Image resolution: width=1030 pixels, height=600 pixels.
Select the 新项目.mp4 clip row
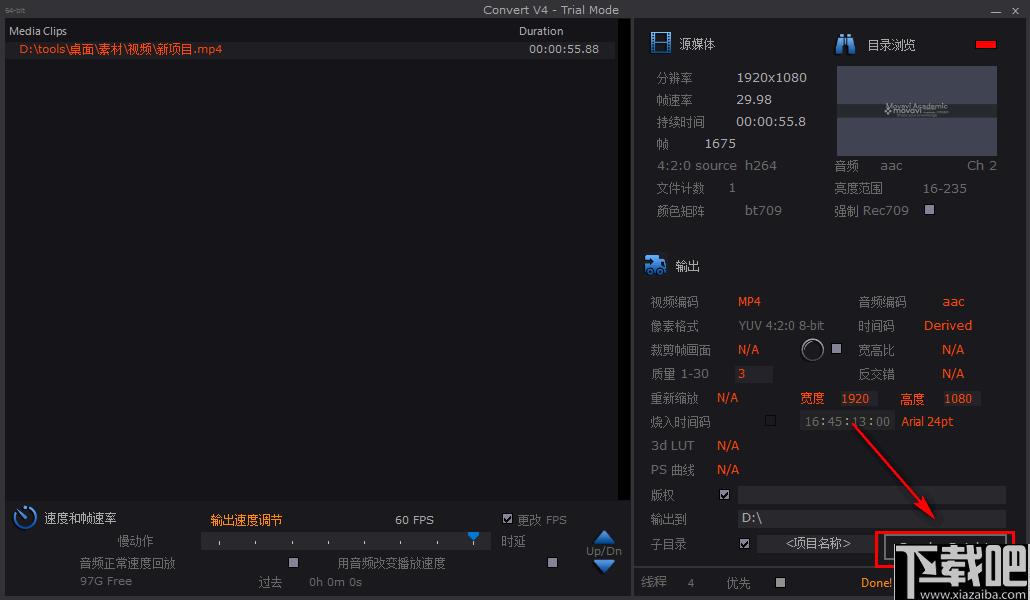click(309, 49)
